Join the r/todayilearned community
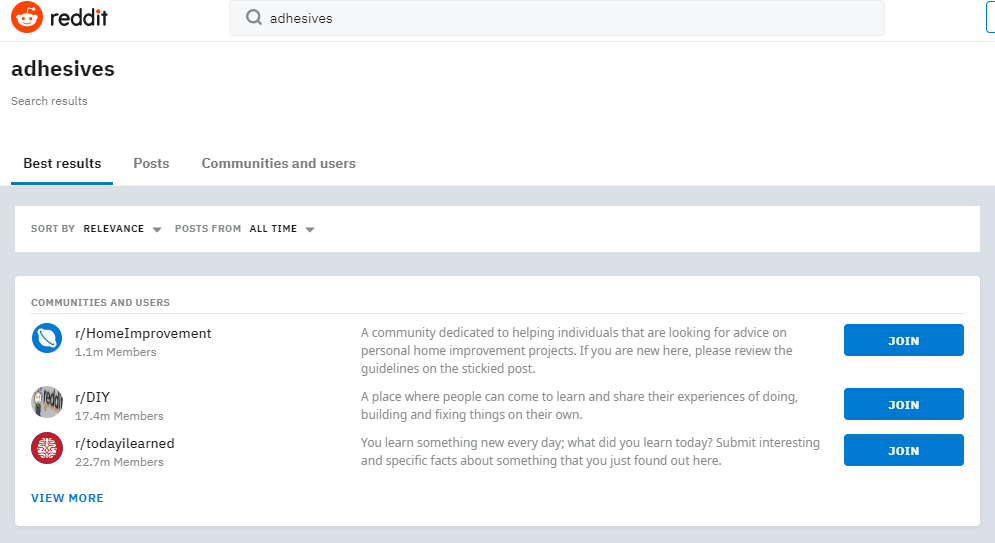 click(904, 450)
